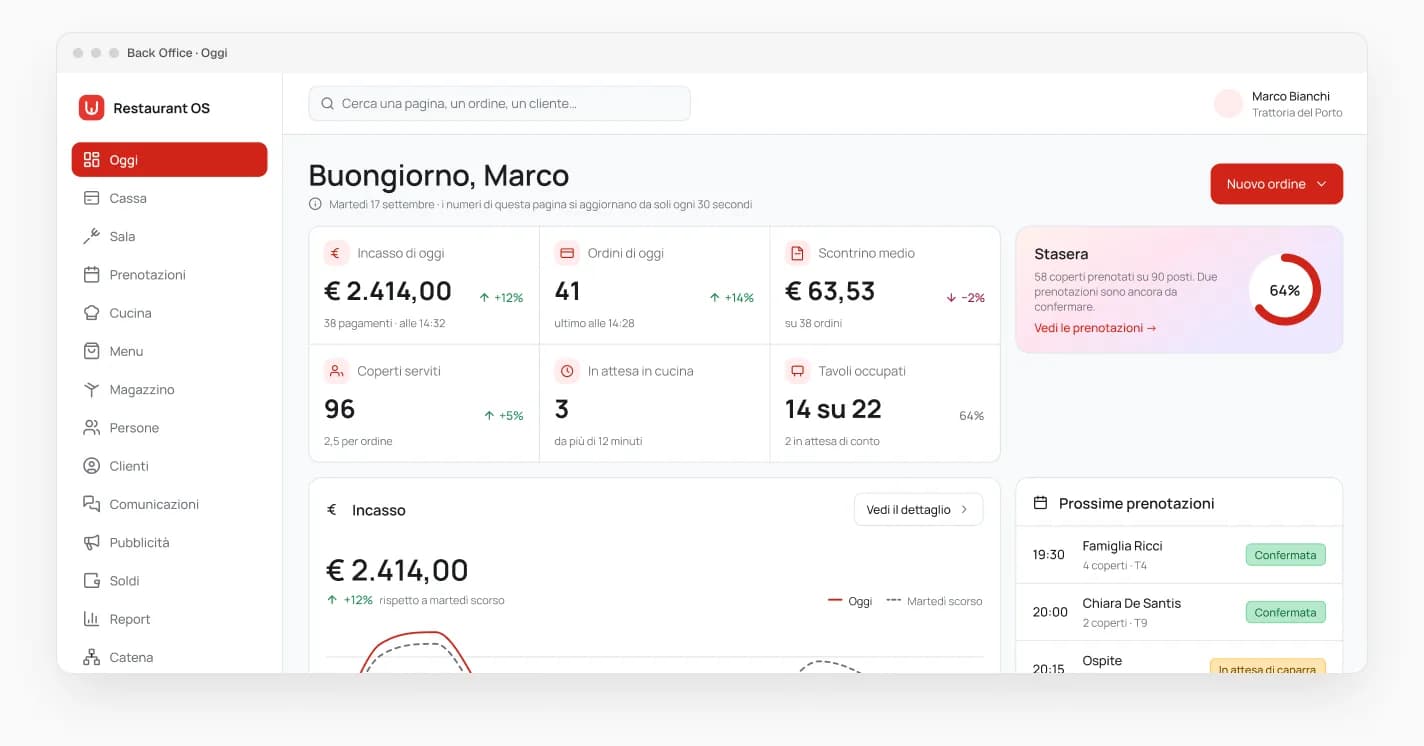This screenshot has width=1424, height=746.
Task: Click the Trattoria del Porto label
Action: pos(1297,113)
